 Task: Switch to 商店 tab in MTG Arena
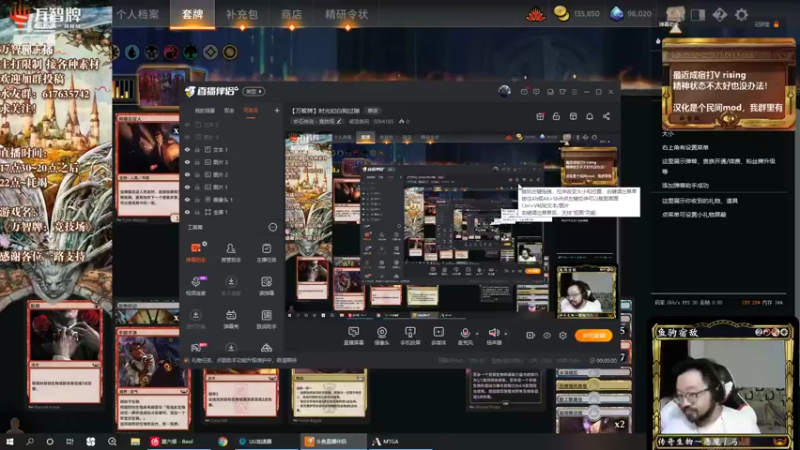pyautogui.click(x=291, y=14)
